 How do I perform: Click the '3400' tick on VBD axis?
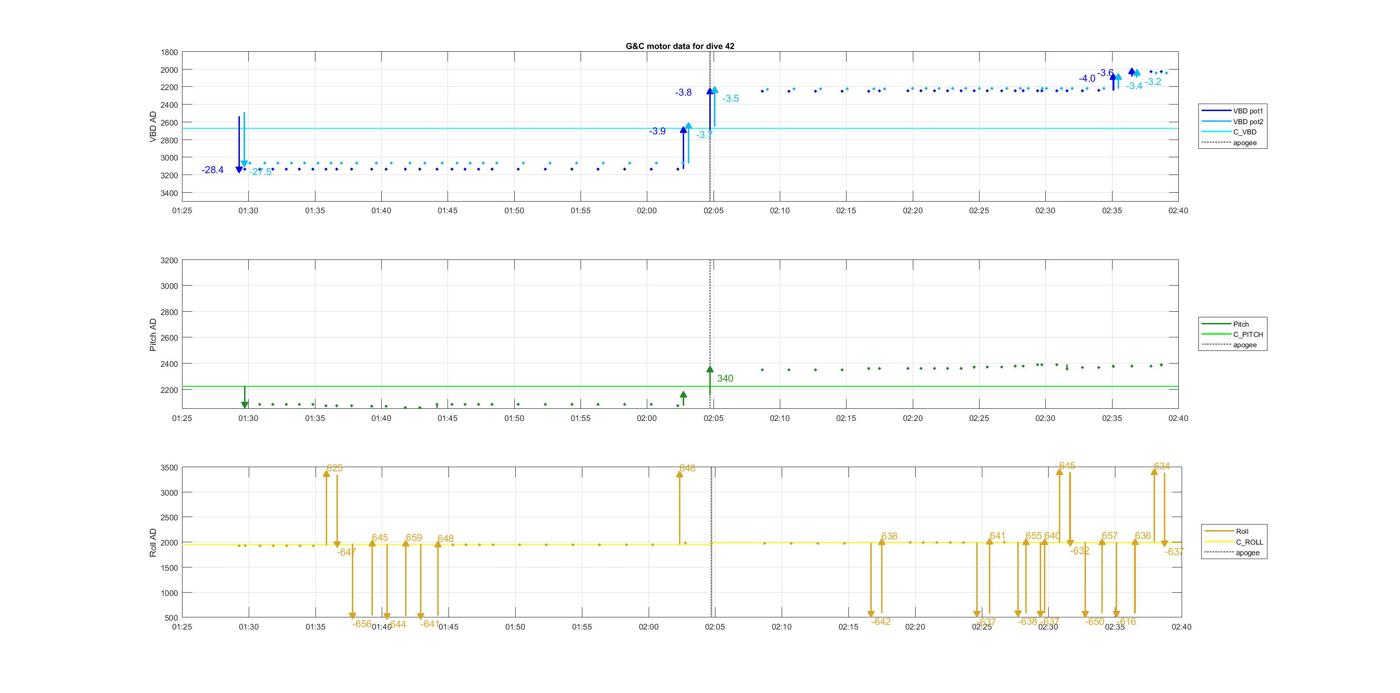(x=169, y=193)
